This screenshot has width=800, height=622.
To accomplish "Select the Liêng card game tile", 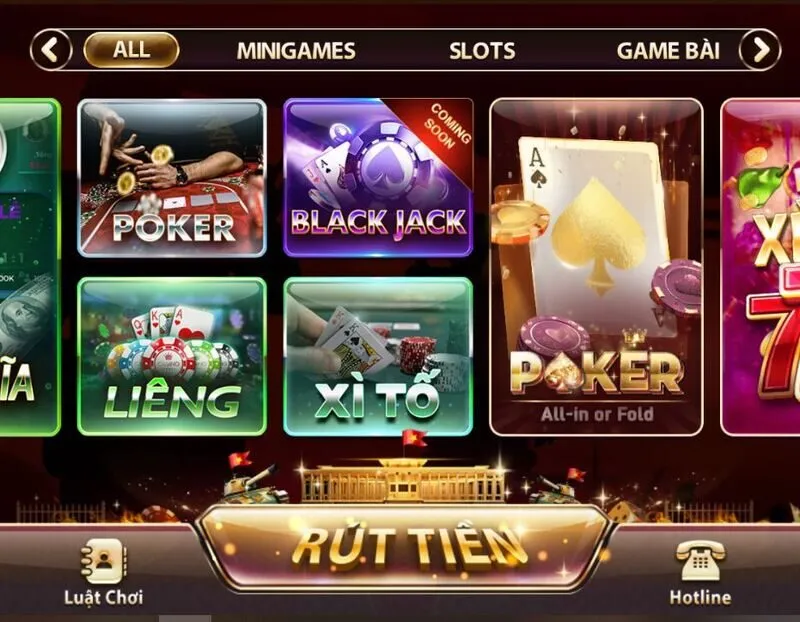I will point(172,356).
